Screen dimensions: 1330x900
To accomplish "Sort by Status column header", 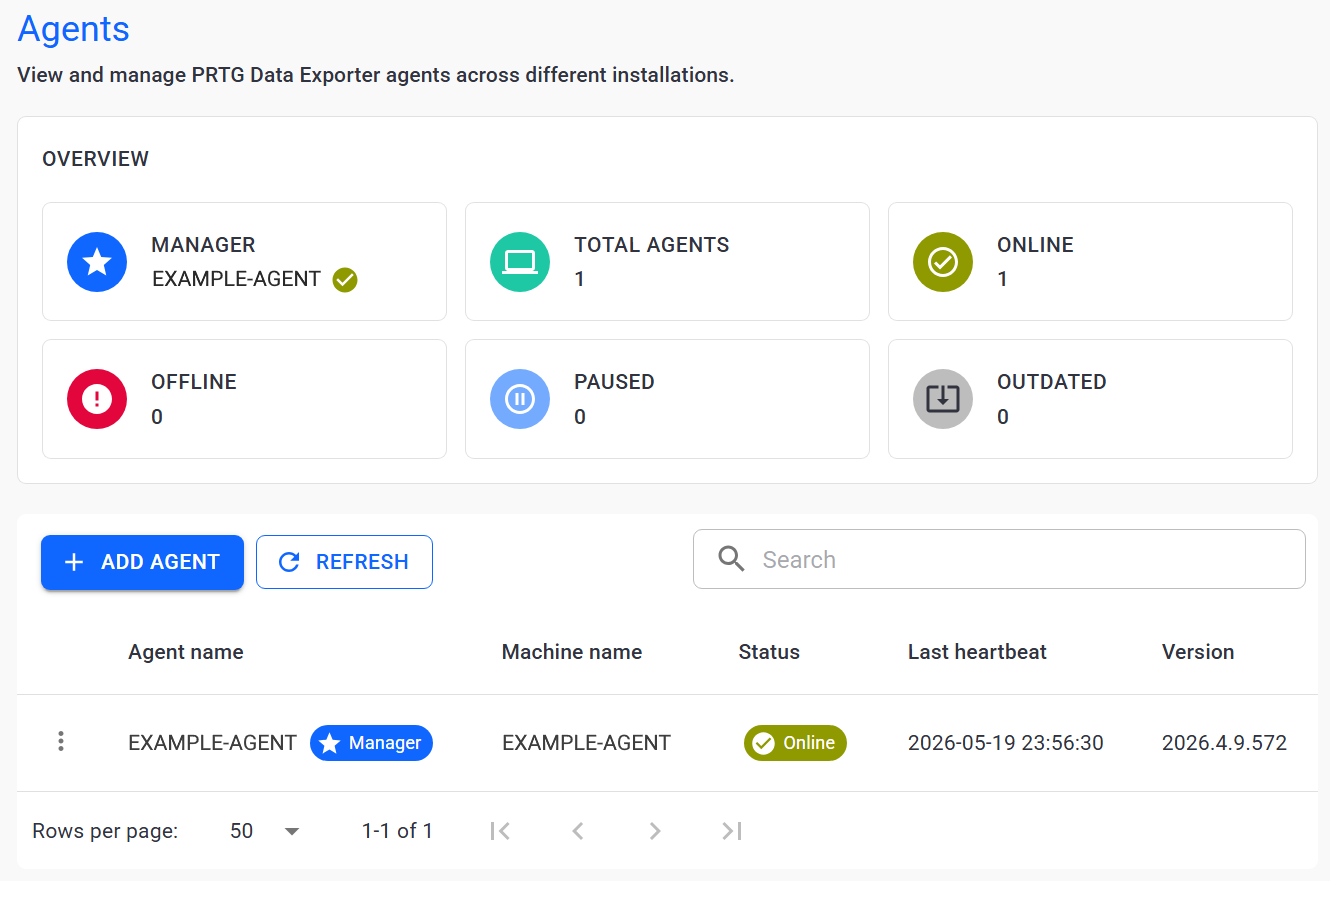I will 769,652.
